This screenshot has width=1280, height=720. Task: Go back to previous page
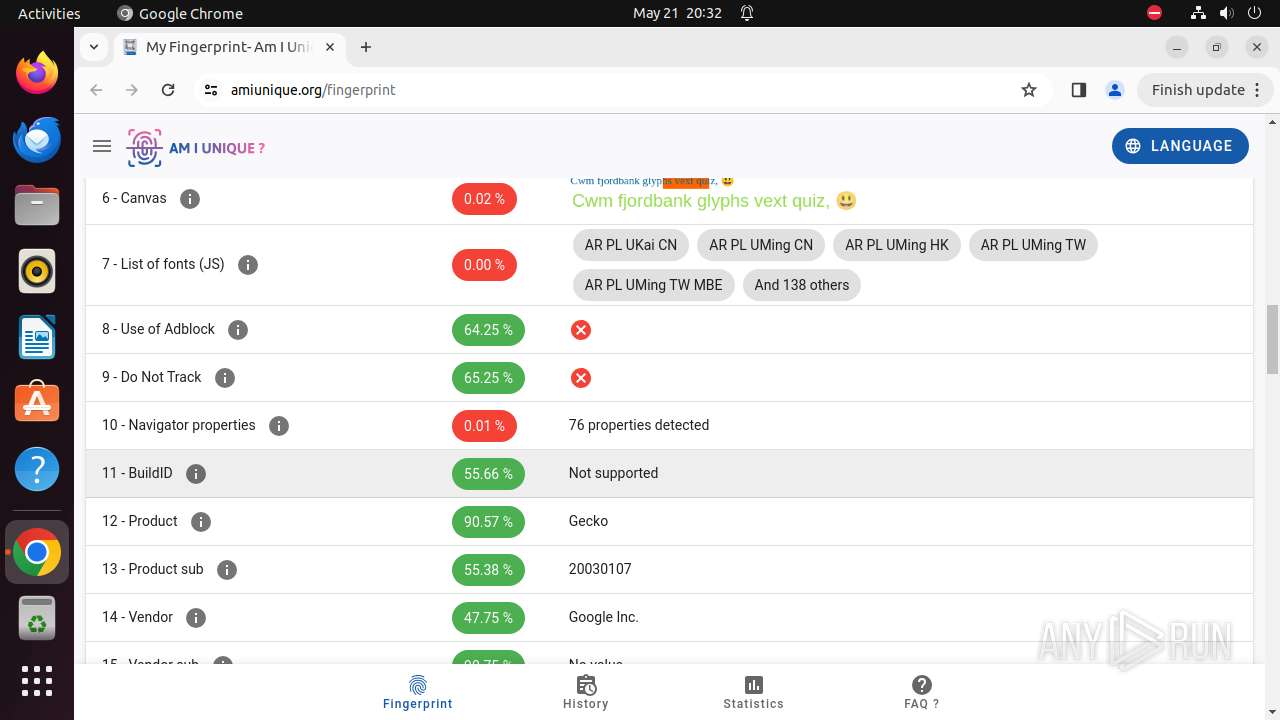(x=96, y=90)
